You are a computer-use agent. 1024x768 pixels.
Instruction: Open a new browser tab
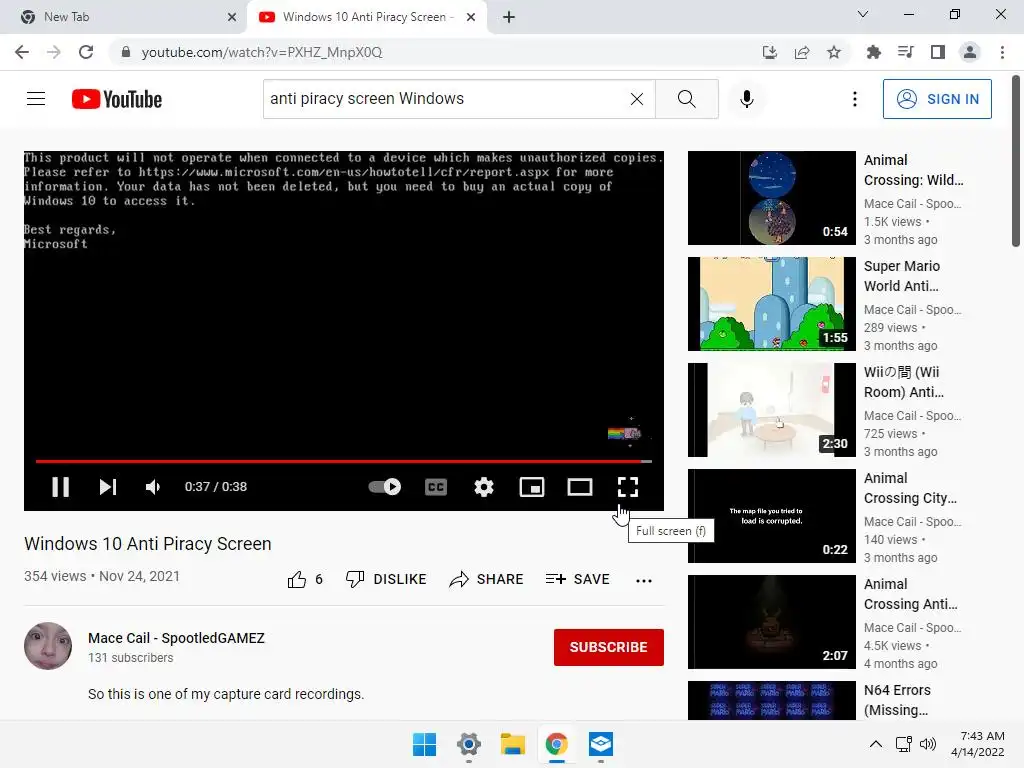(509, 17)
